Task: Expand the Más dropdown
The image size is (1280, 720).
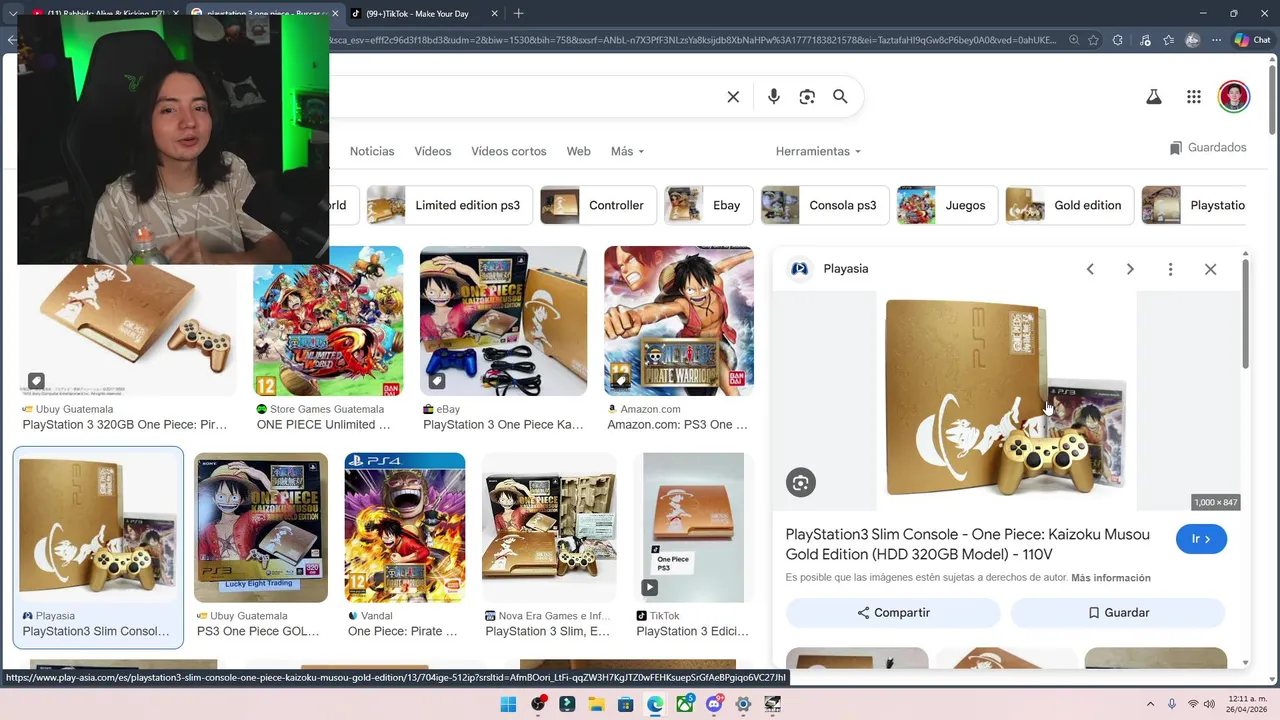Action: (628, 151)
